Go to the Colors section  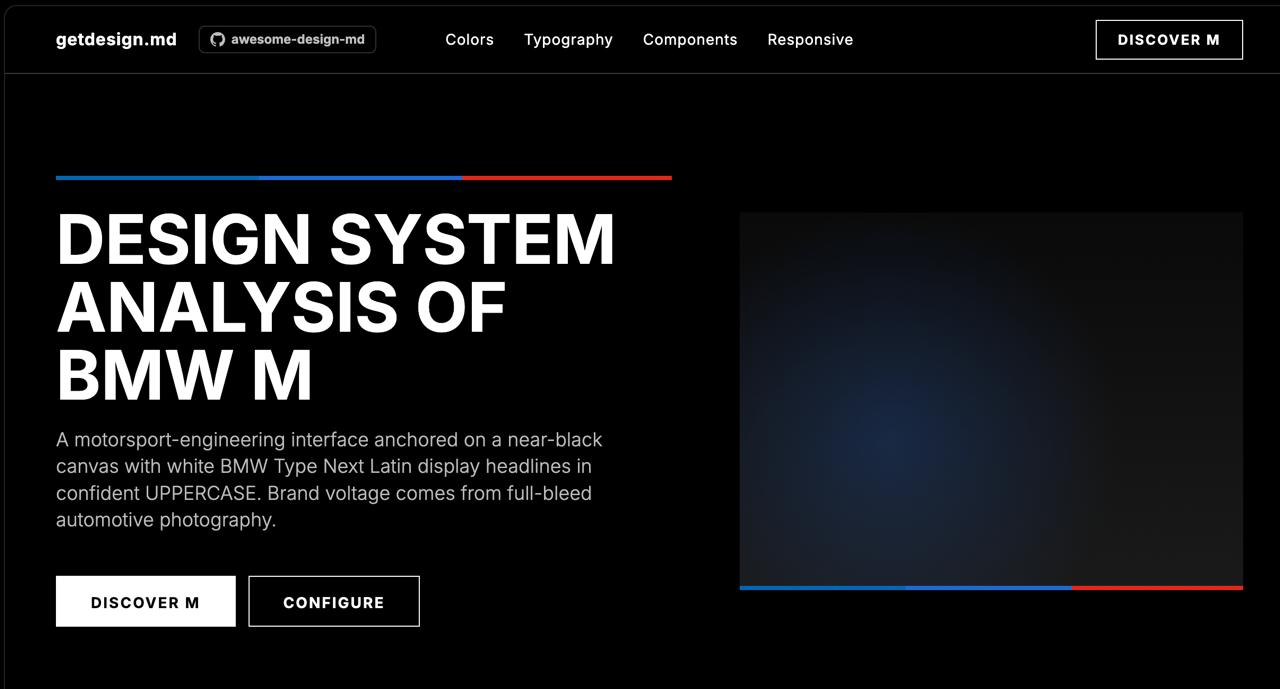[x=469, y=40]
